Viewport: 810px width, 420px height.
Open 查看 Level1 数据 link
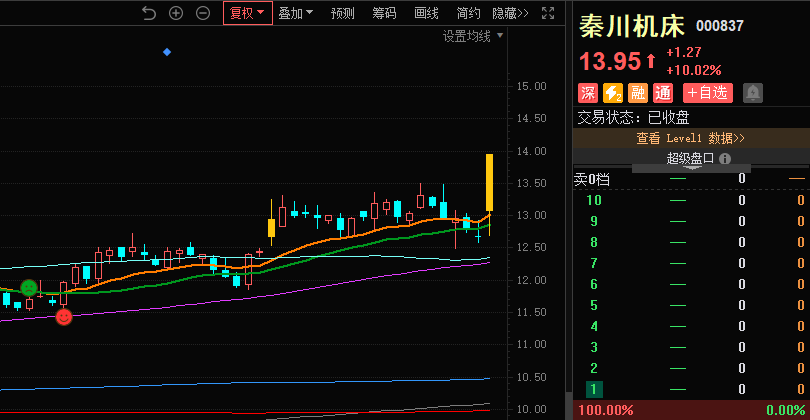[691, 138]
